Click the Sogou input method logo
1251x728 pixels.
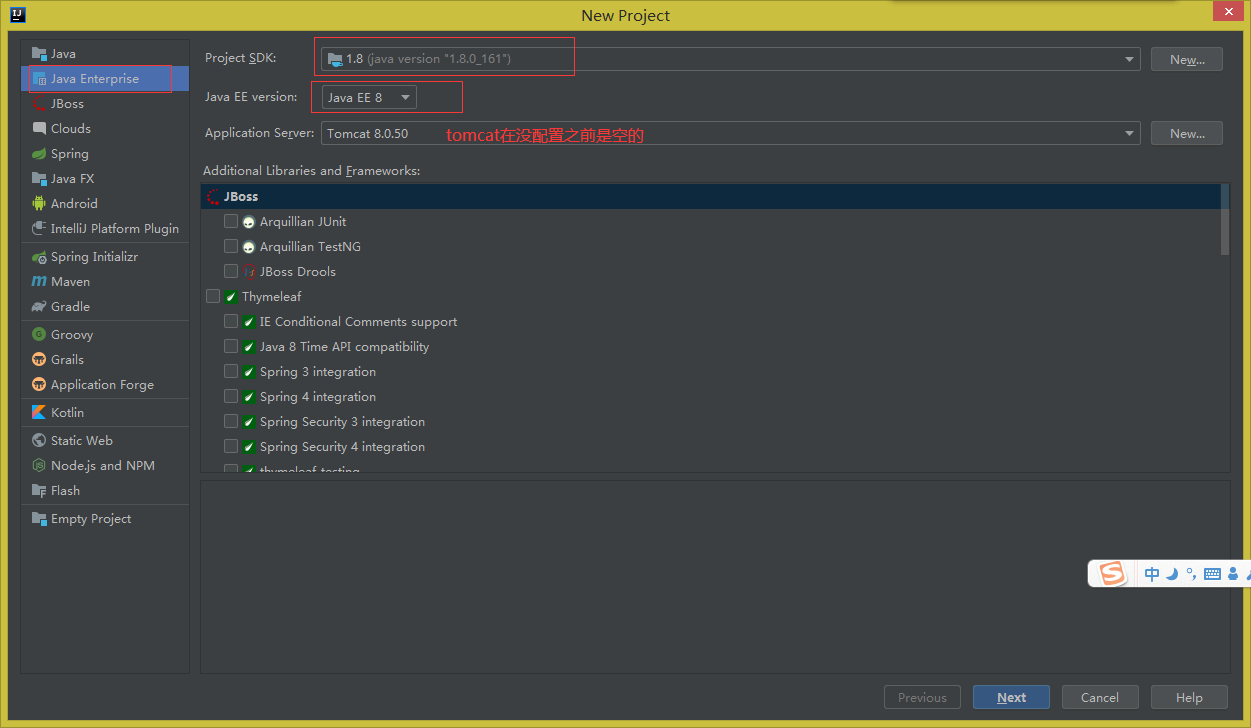1112,573
